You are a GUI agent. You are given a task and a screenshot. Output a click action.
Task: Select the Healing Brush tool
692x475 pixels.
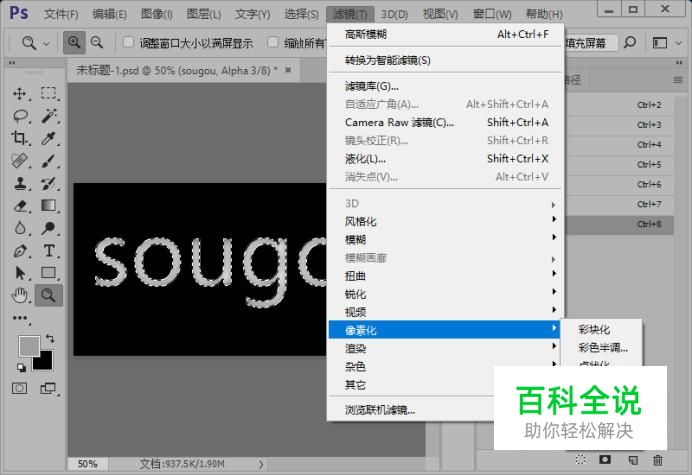coord(19,161)
